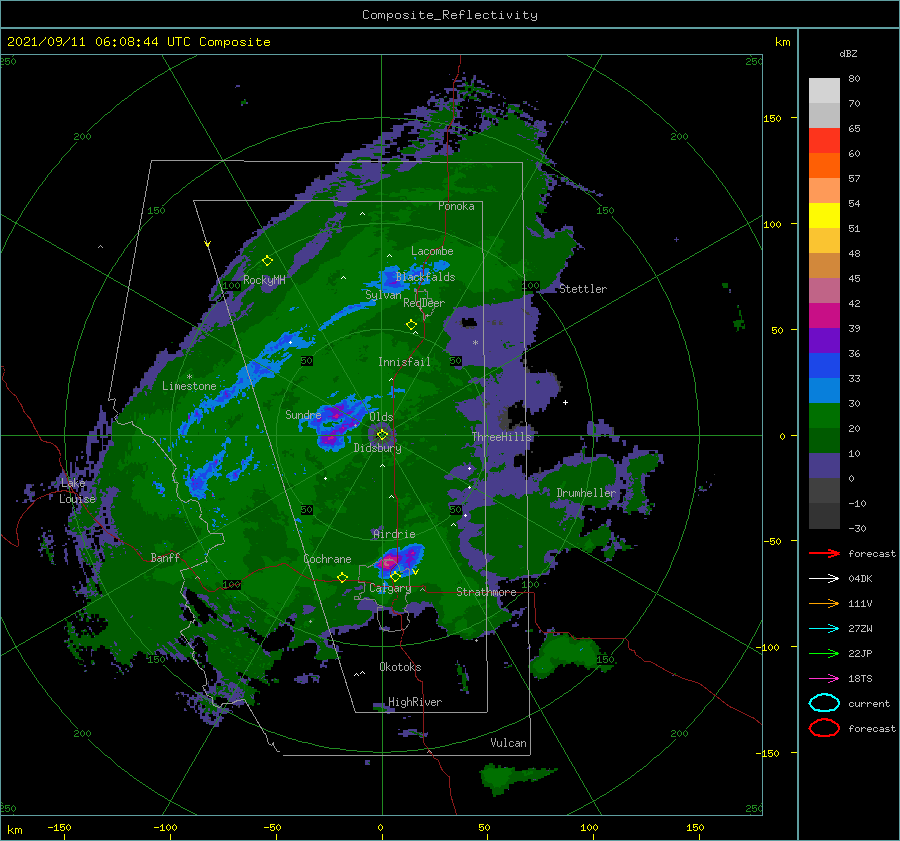Click the Cochrane city label
Viewport: 900px width, 841px height.
click(x=327, y=559)
